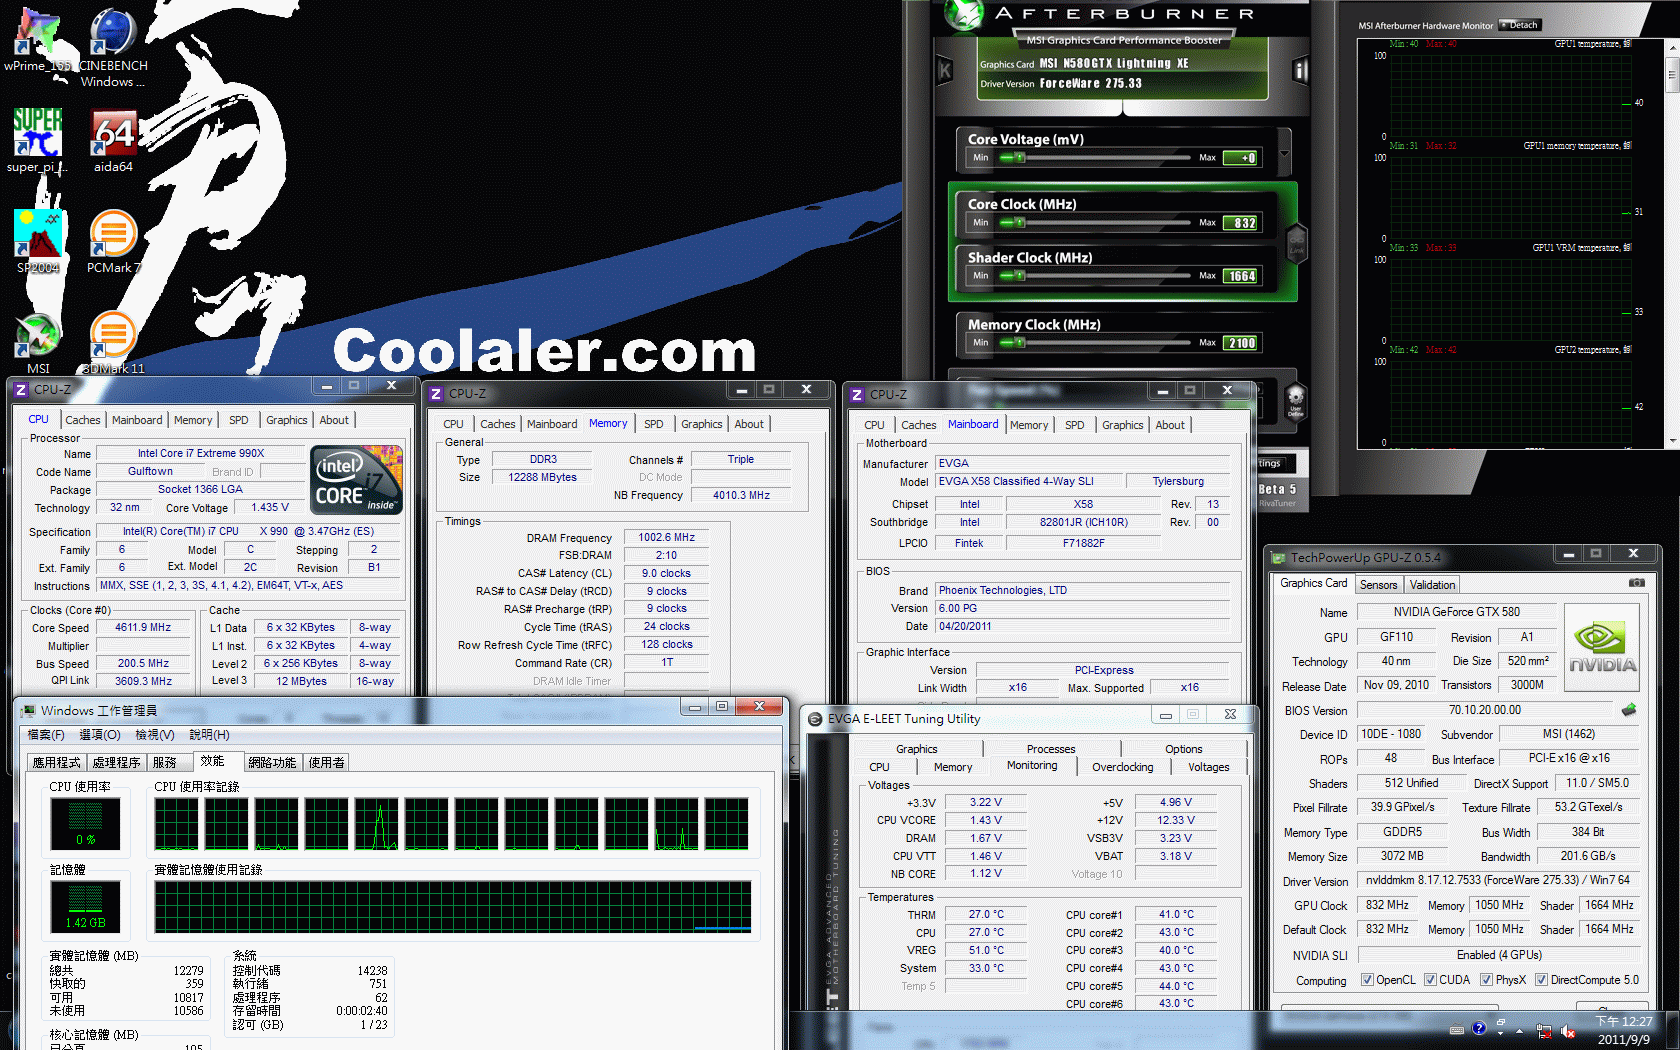The height and width of the screenshot is (1050, 1680).
Task: Switch to Caches tab in first CPU-Z
Action: [x=83, y=420]
